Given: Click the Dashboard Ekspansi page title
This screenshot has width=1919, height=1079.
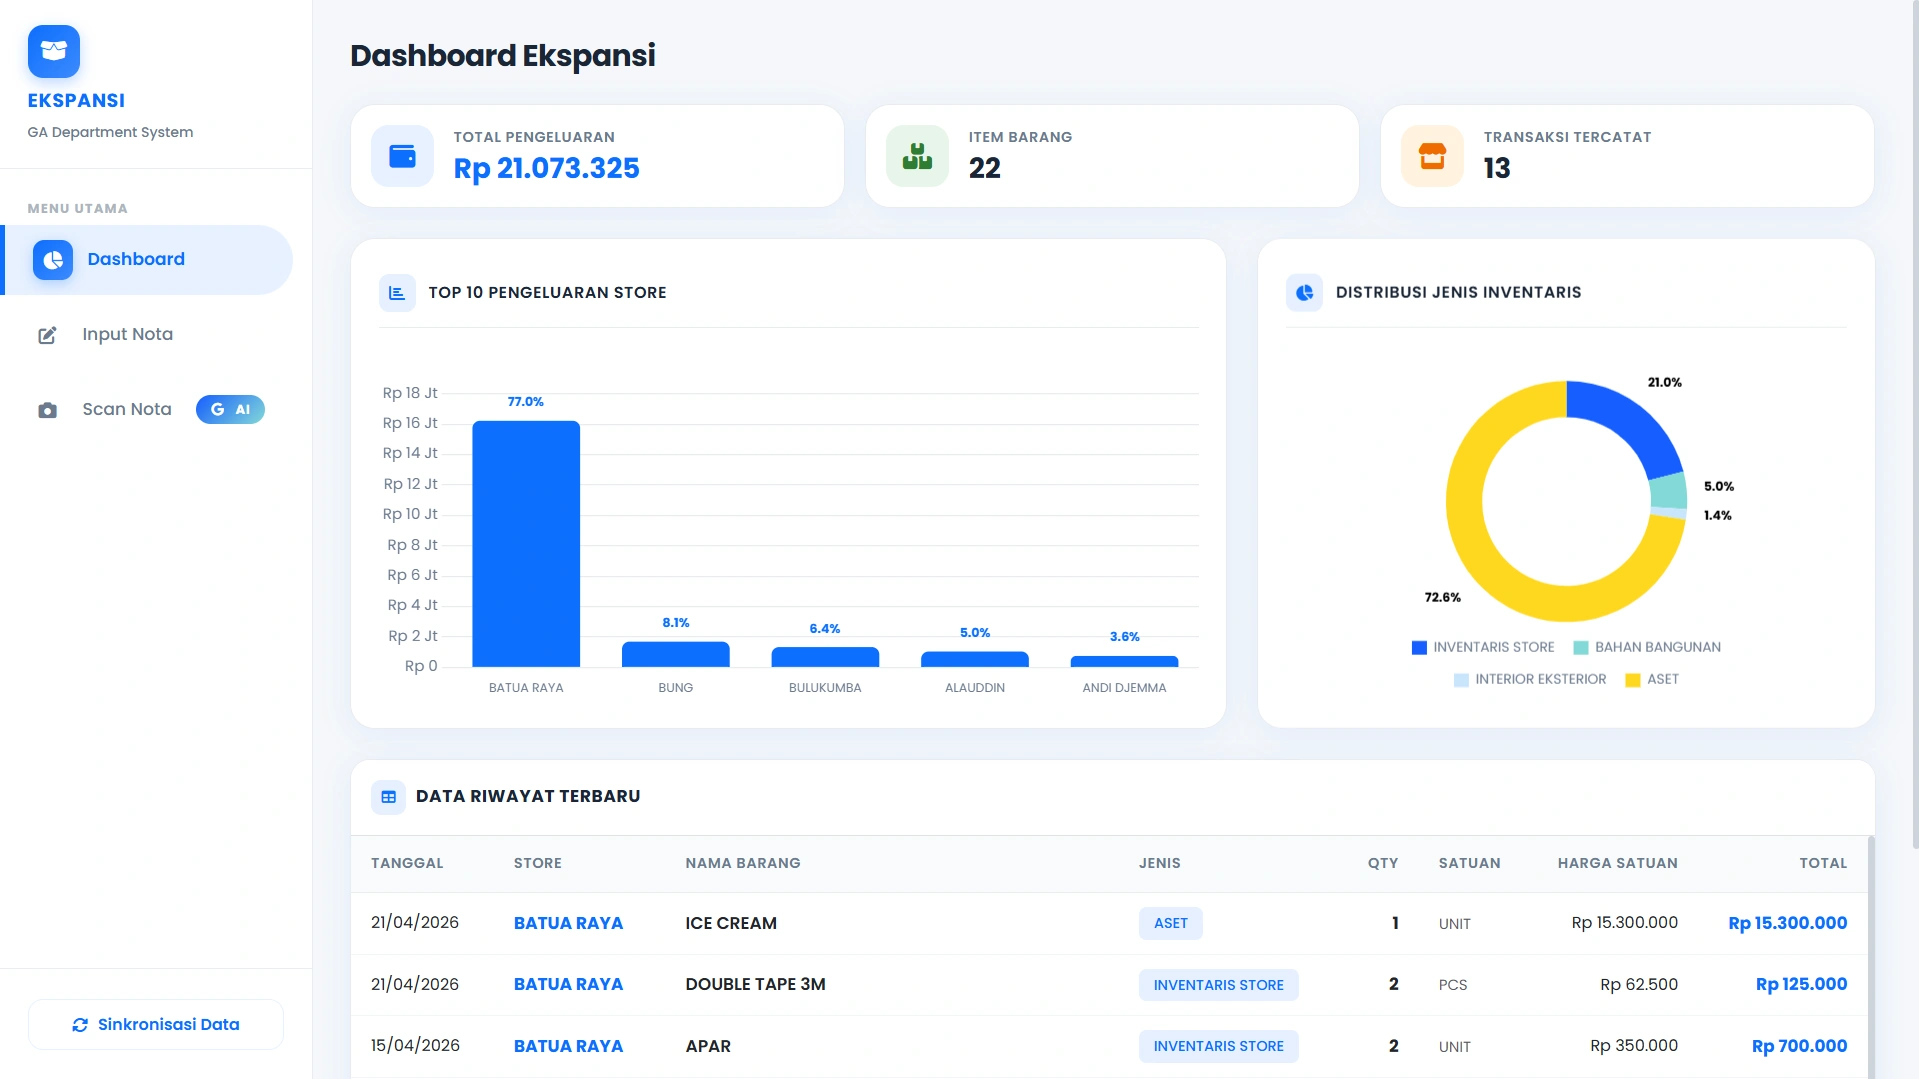Looking at the screenshot, I should tap(503, 56).
